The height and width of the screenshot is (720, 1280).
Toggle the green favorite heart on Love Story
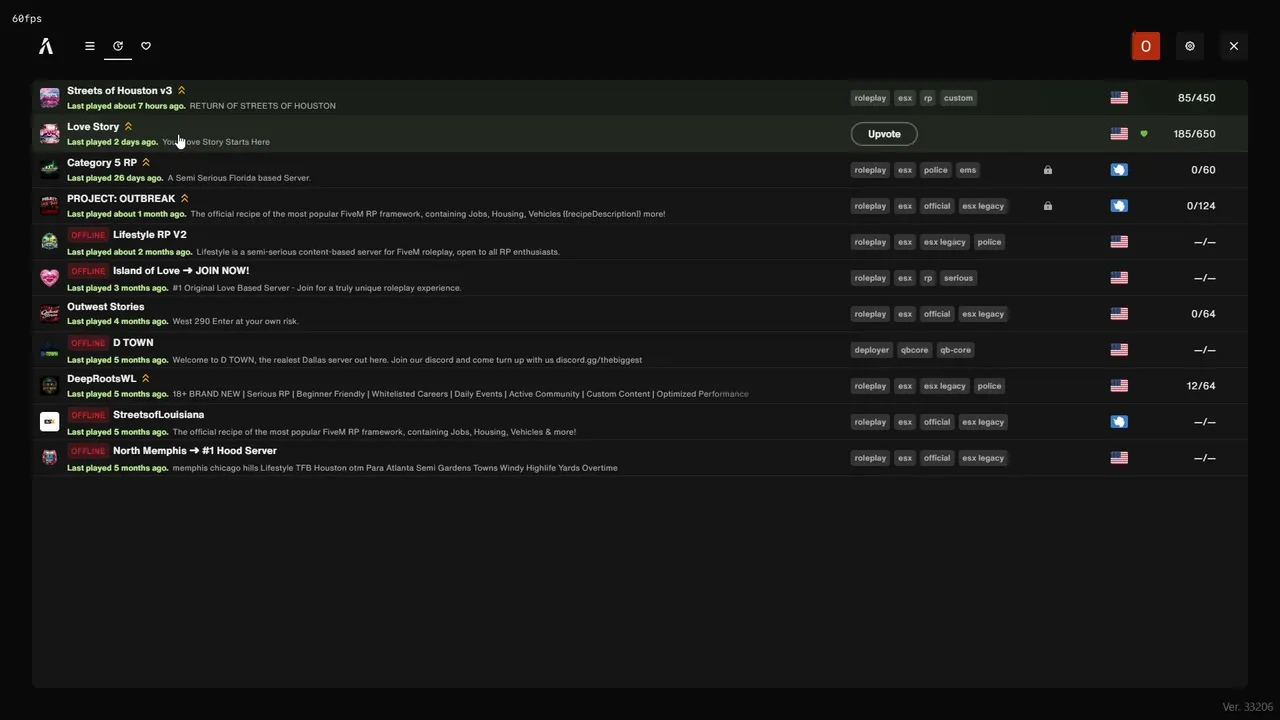[1144, 134]
